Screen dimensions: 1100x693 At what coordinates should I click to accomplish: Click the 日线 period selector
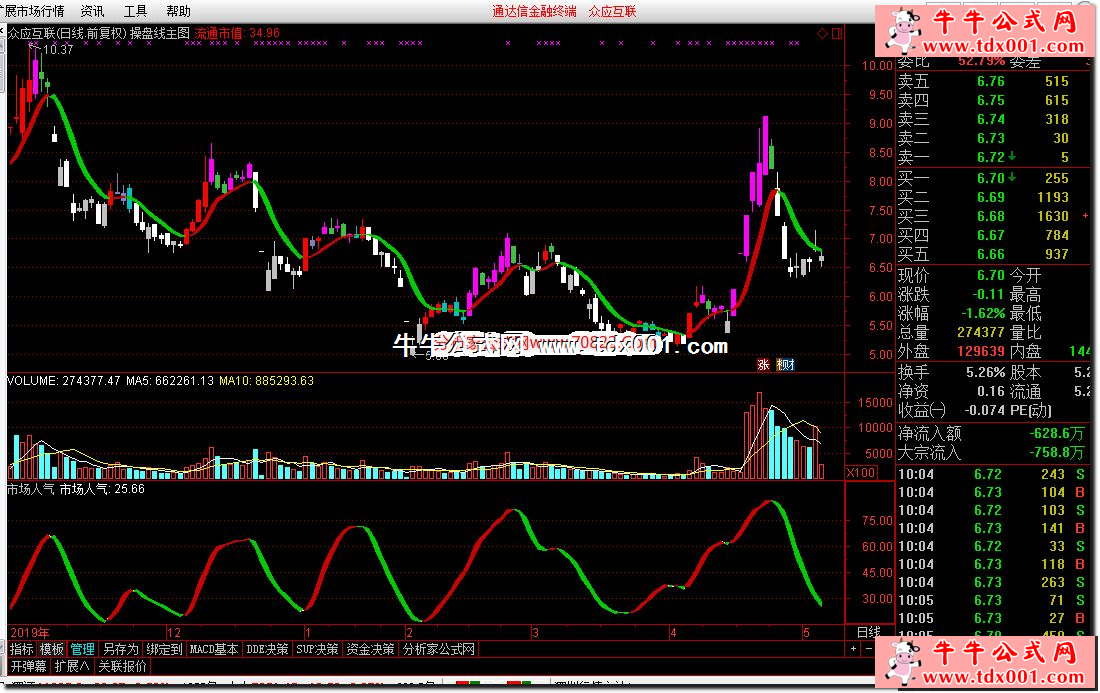point(868,633)
